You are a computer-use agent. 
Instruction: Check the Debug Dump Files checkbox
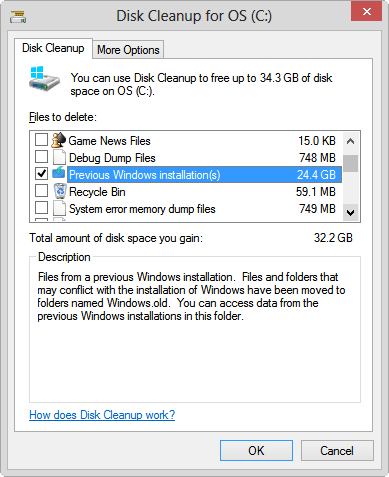point(41,156)
